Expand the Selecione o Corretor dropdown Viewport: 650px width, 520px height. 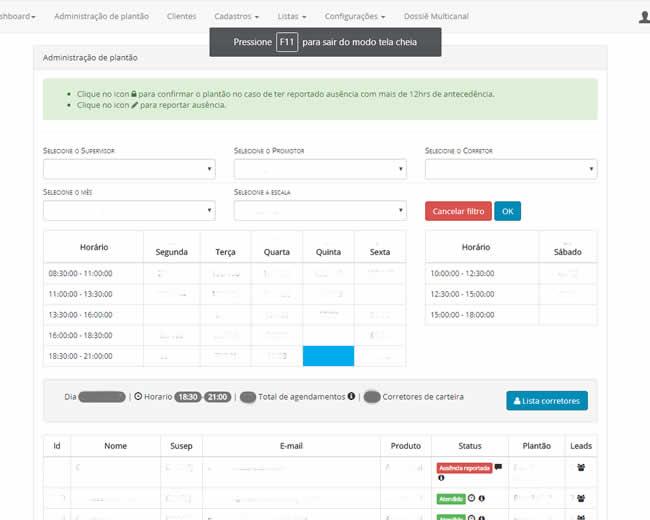click(x=510, y=169)
